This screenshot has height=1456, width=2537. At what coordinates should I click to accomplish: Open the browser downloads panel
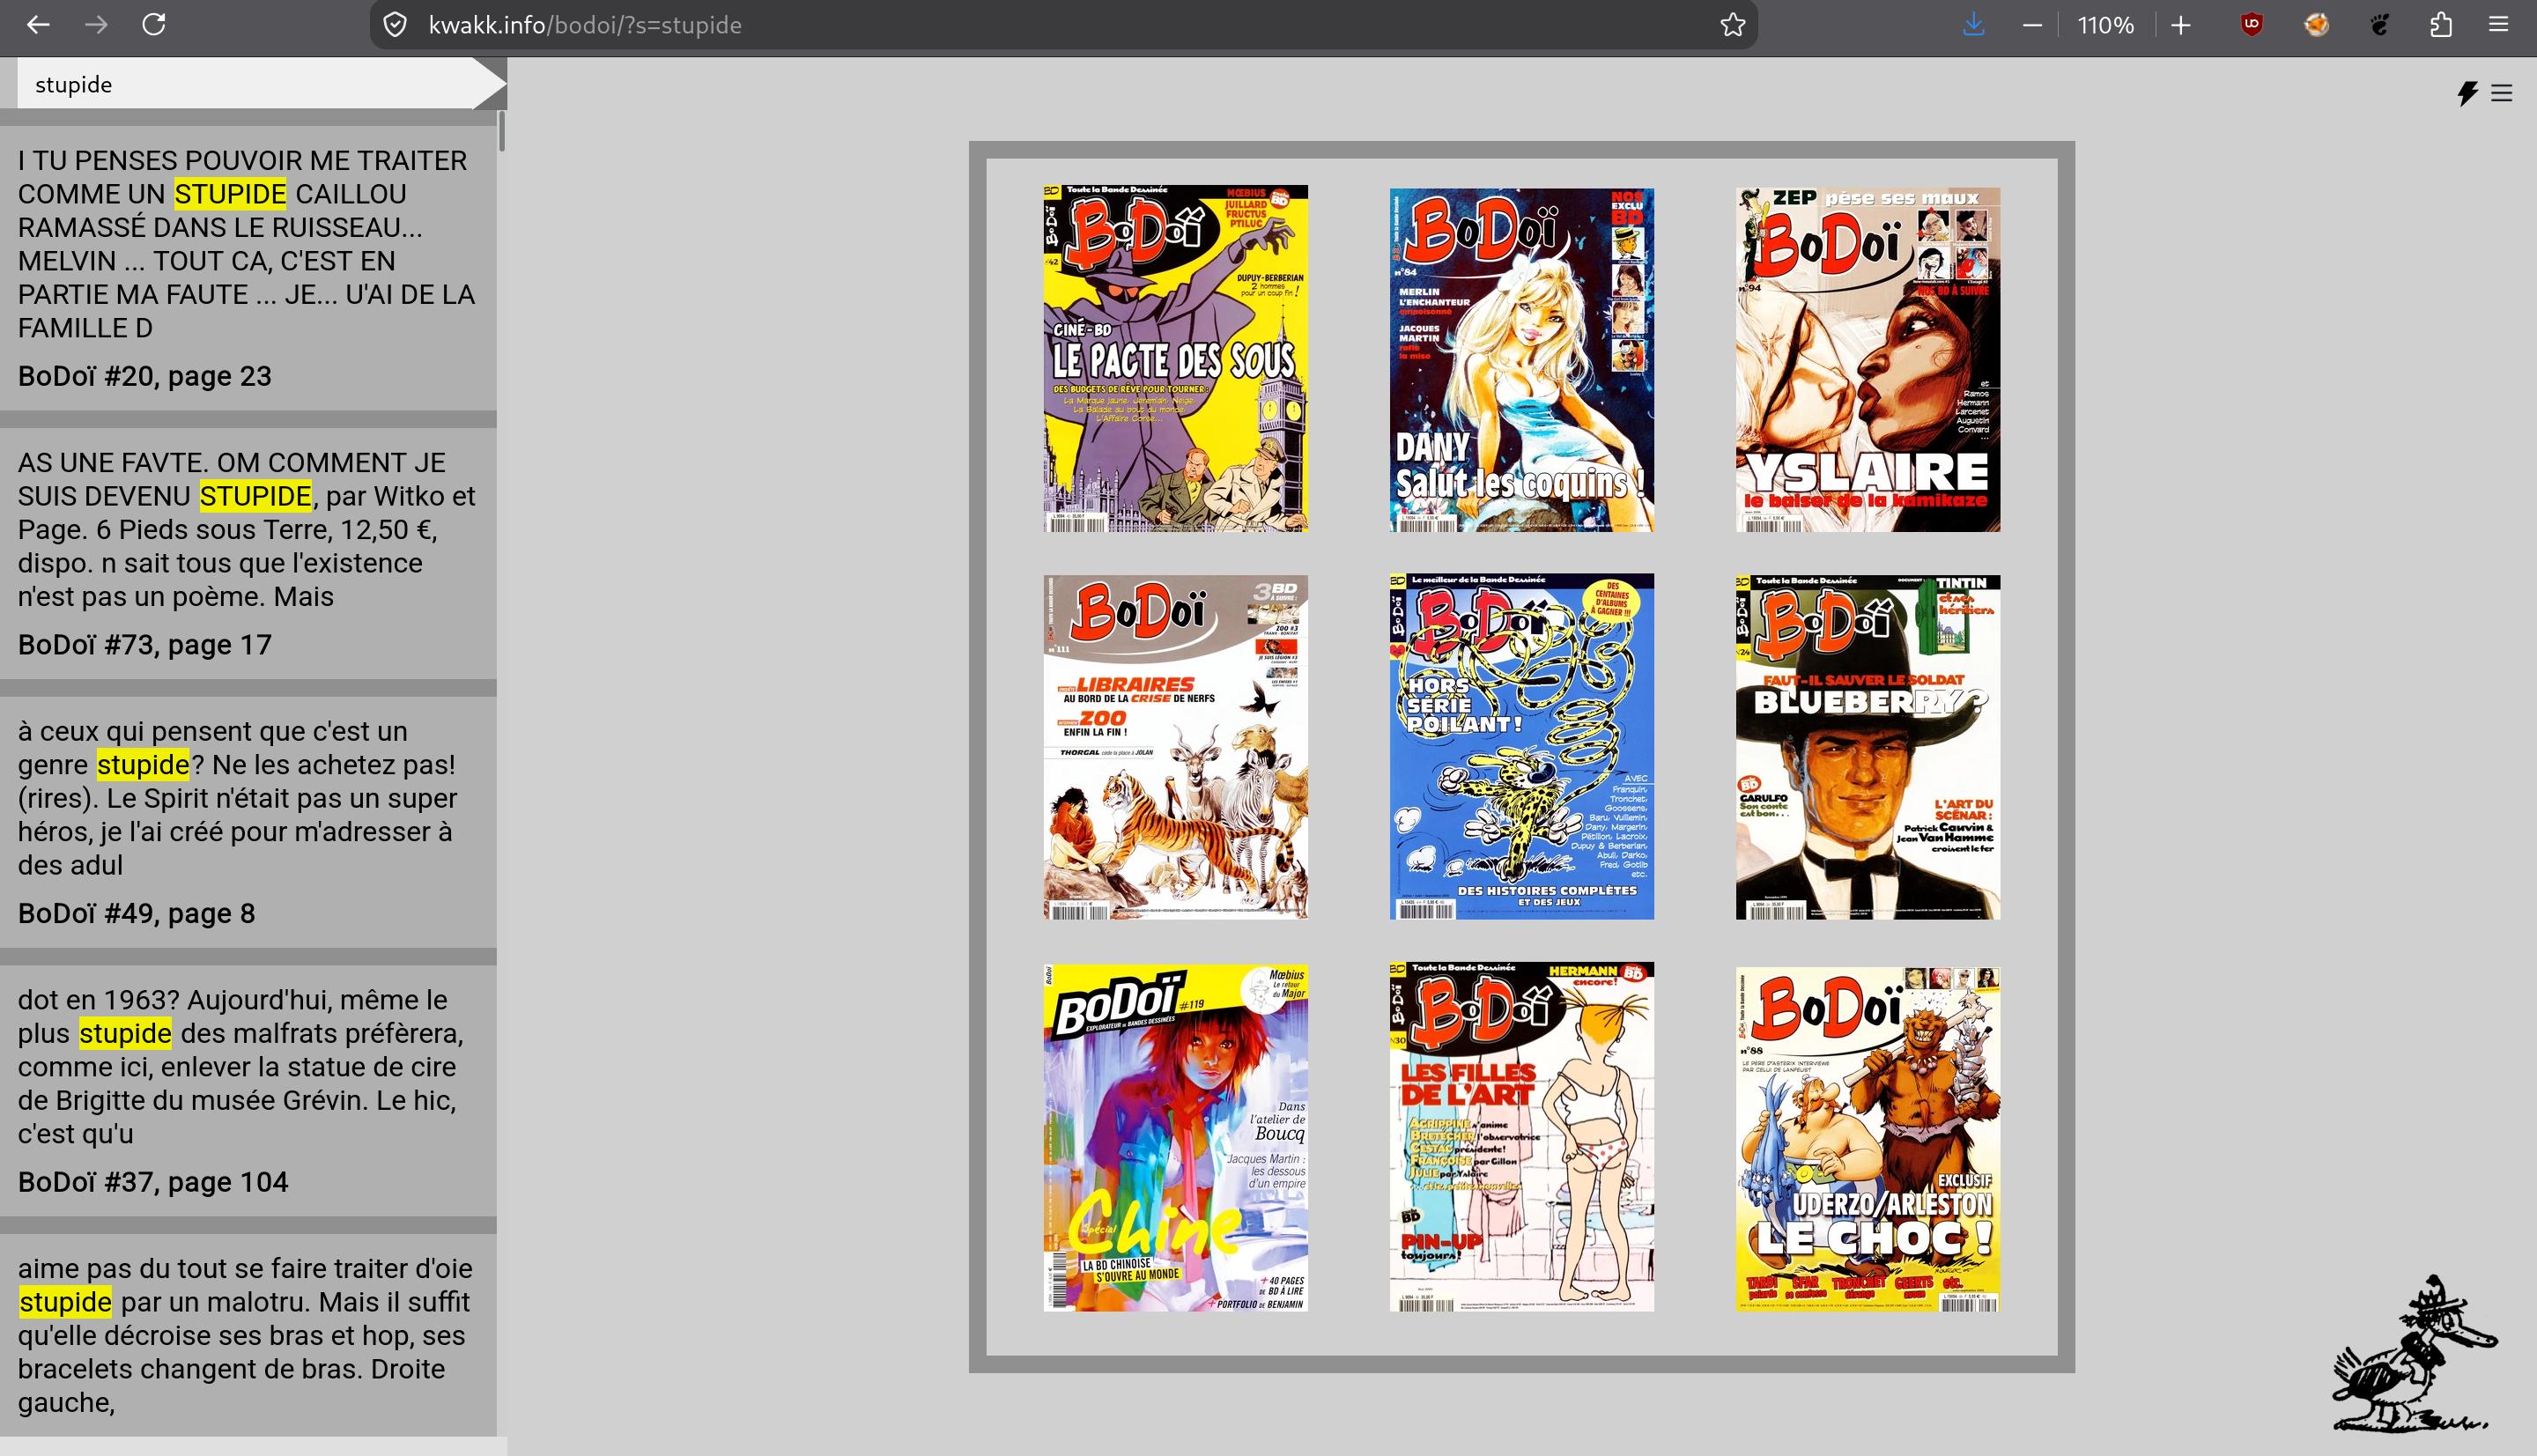[1973, 25]
